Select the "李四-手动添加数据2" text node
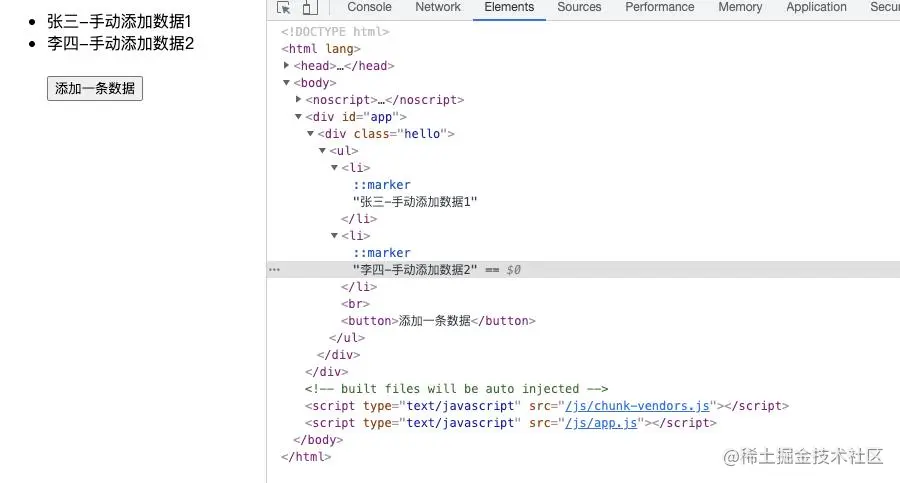Viewport: 900px width, 483px height. point(415,269)
